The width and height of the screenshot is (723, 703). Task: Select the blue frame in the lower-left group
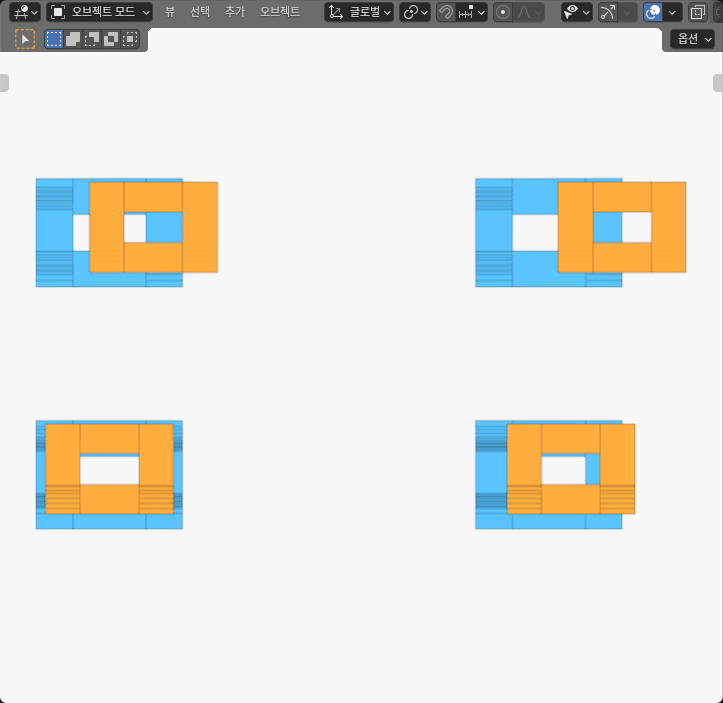click(109, 521)
